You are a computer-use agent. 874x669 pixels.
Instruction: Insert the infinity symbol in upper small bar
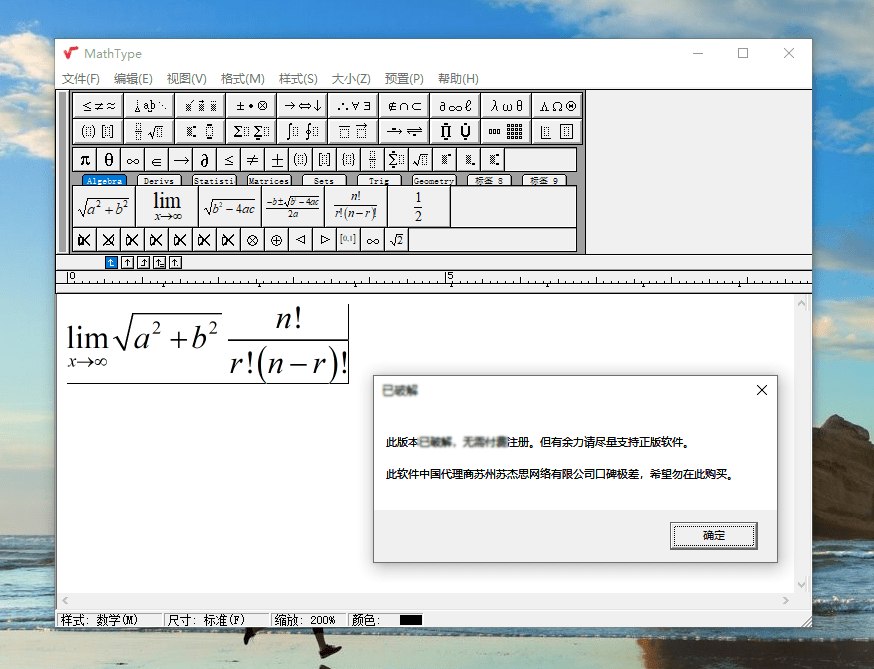[x=133, y=161]
